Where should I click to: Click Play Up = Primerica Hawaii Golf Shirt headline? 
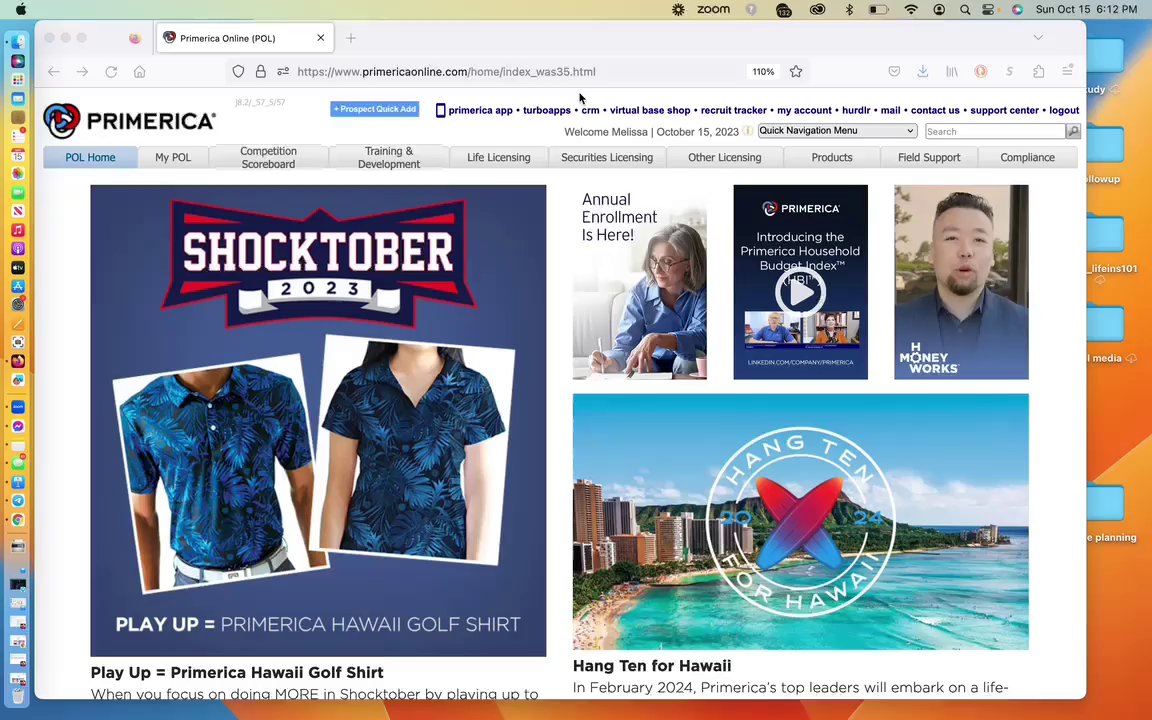(237, 672)
